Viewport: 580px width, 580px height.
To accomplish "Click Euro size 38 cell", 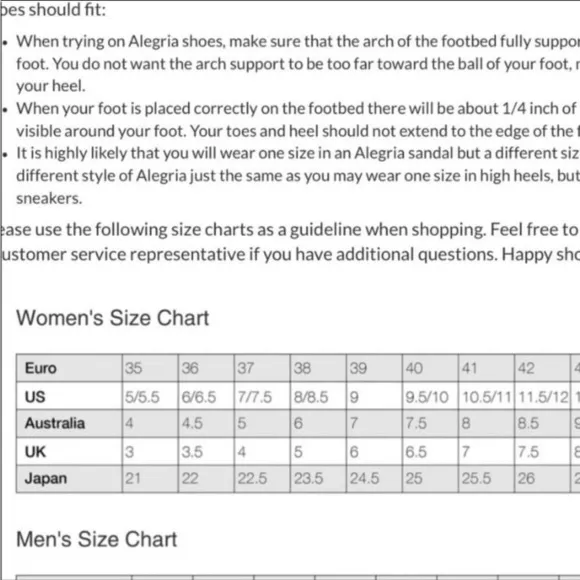I will [x=318, y=368].
